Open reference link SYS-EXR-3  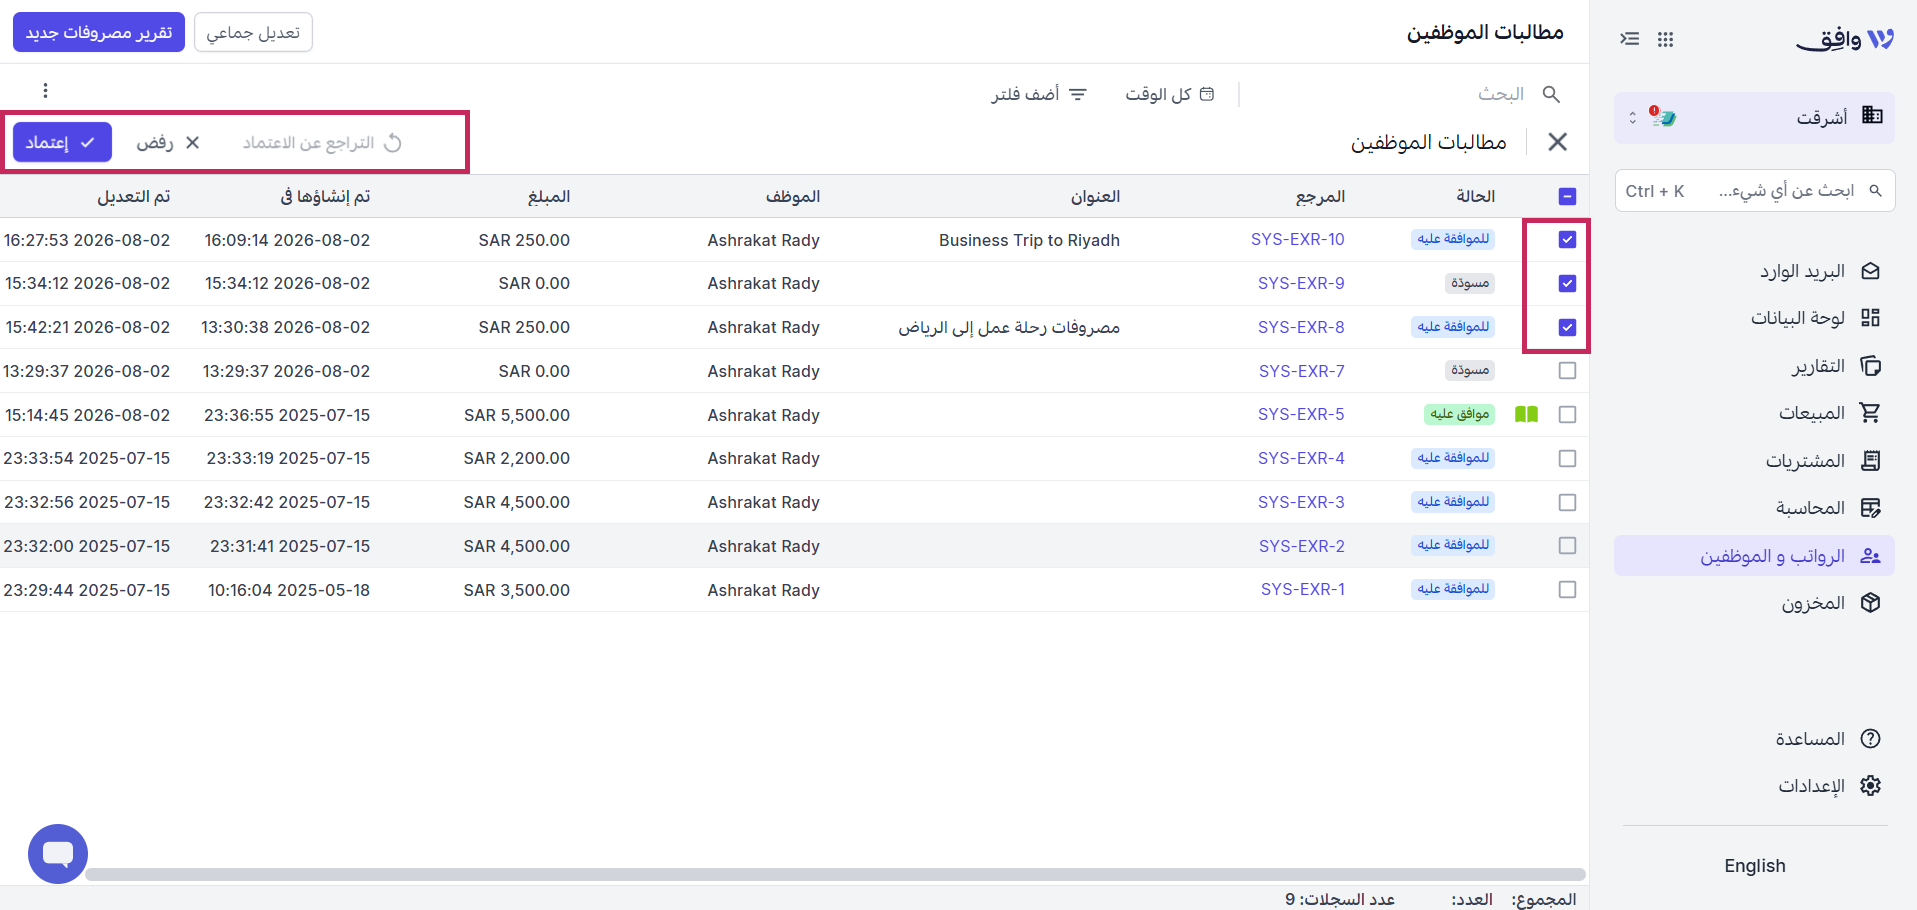1301,502
